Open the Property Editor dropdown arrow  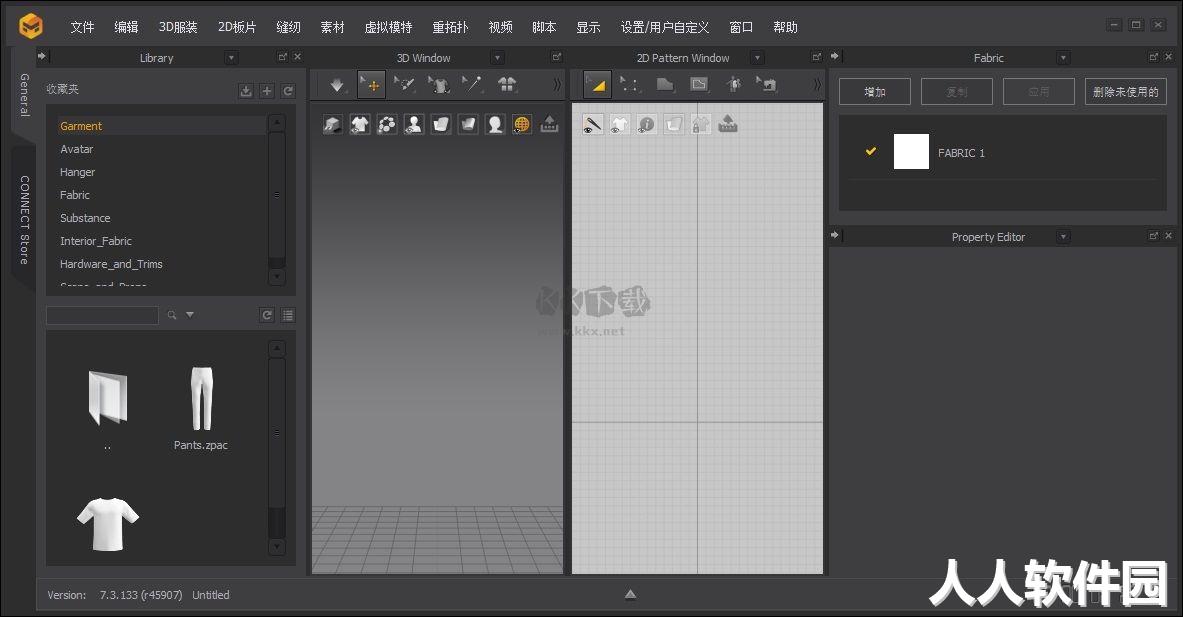(x=1063, y=237)
